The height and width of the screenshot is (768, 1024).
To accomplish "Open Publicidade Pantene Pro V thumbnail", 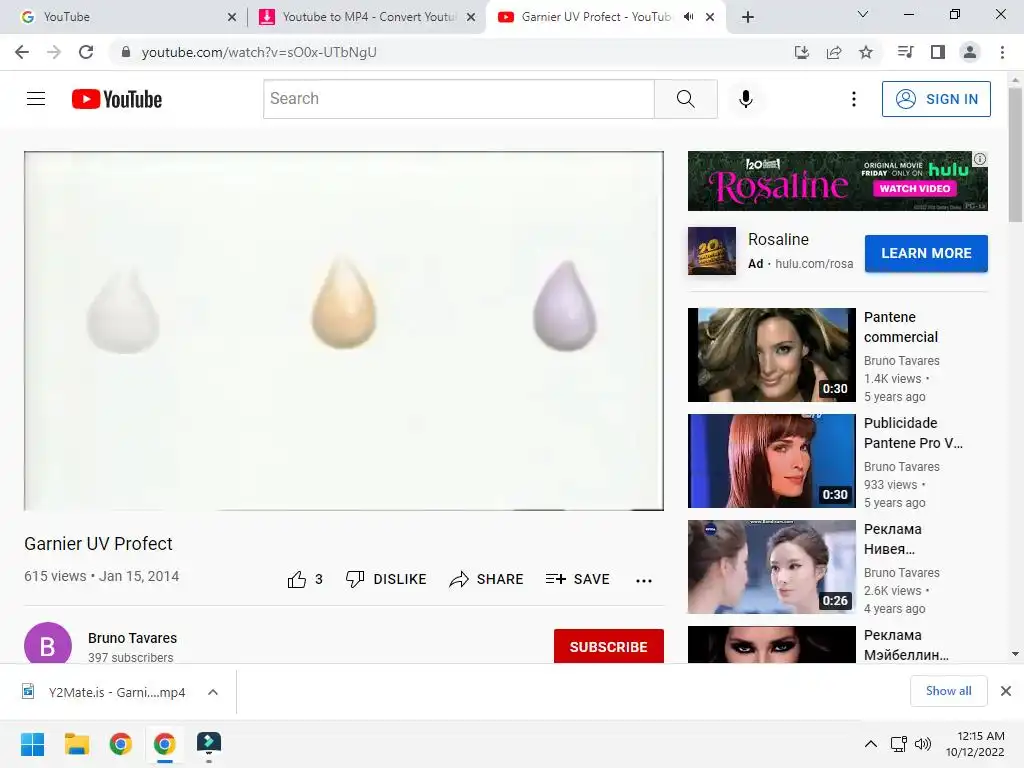I will point(771,460).
